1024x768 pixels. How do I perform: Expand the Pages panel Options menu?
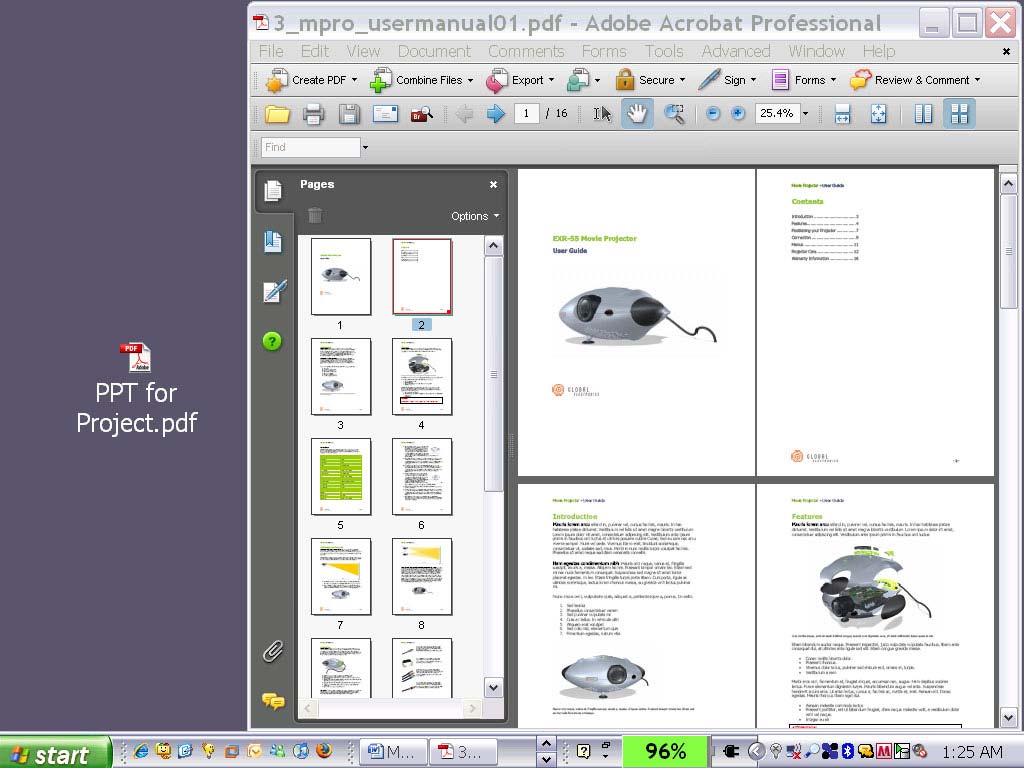pos(474,216)
